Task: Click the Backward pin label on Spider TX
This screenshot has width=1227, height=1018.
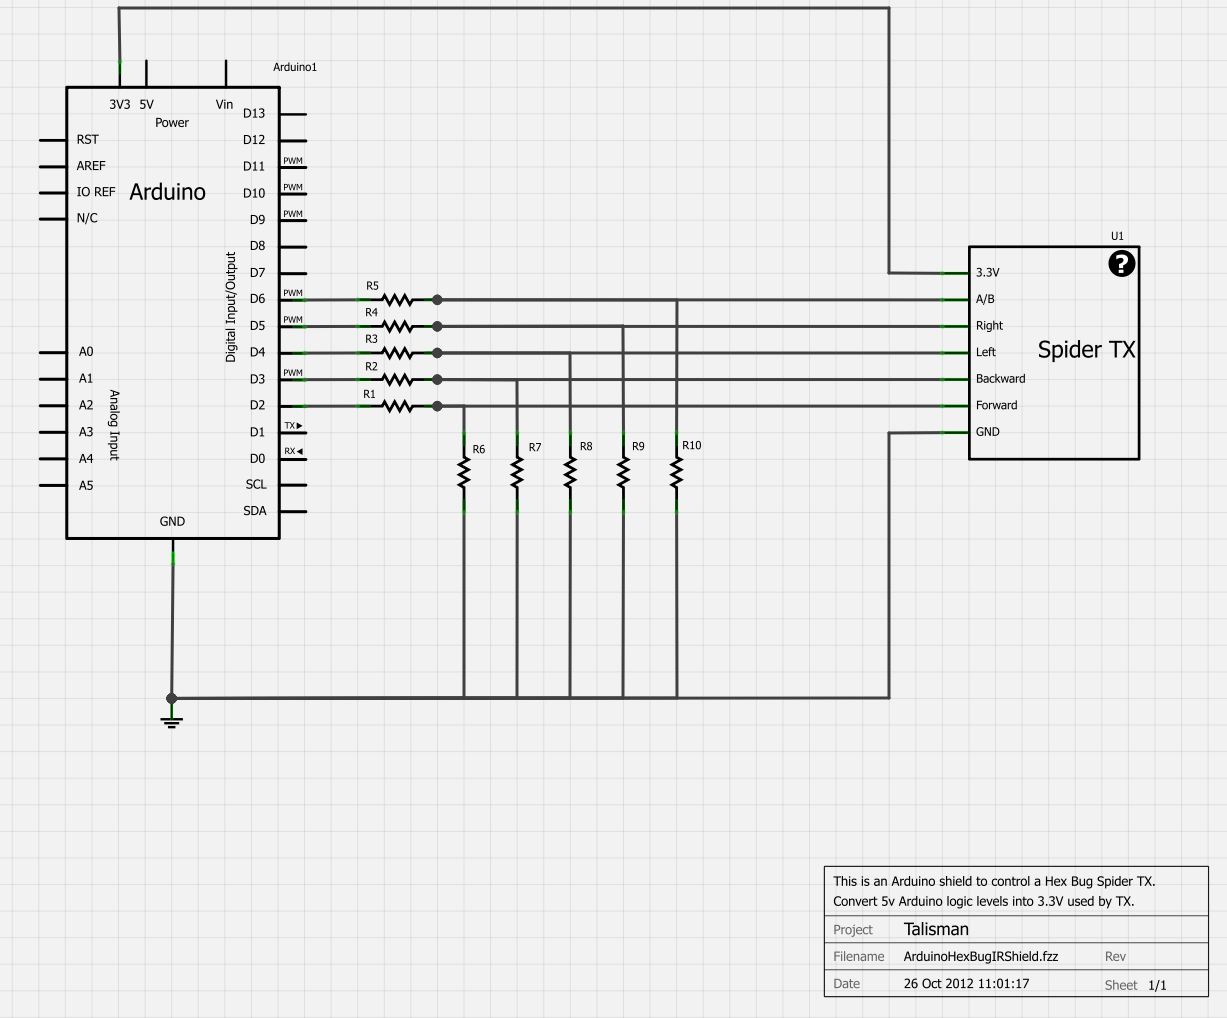Action: click(x=1001, y=379)
